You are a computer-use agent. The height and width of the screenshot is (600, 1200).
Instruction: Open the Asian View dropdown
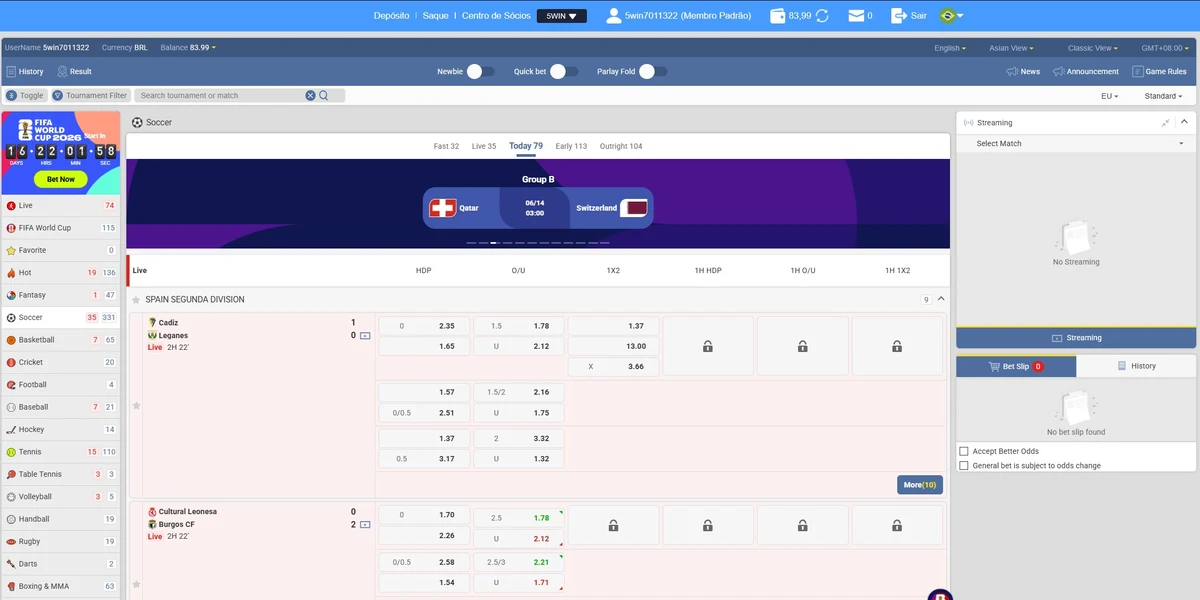[x=1011, y=48]
